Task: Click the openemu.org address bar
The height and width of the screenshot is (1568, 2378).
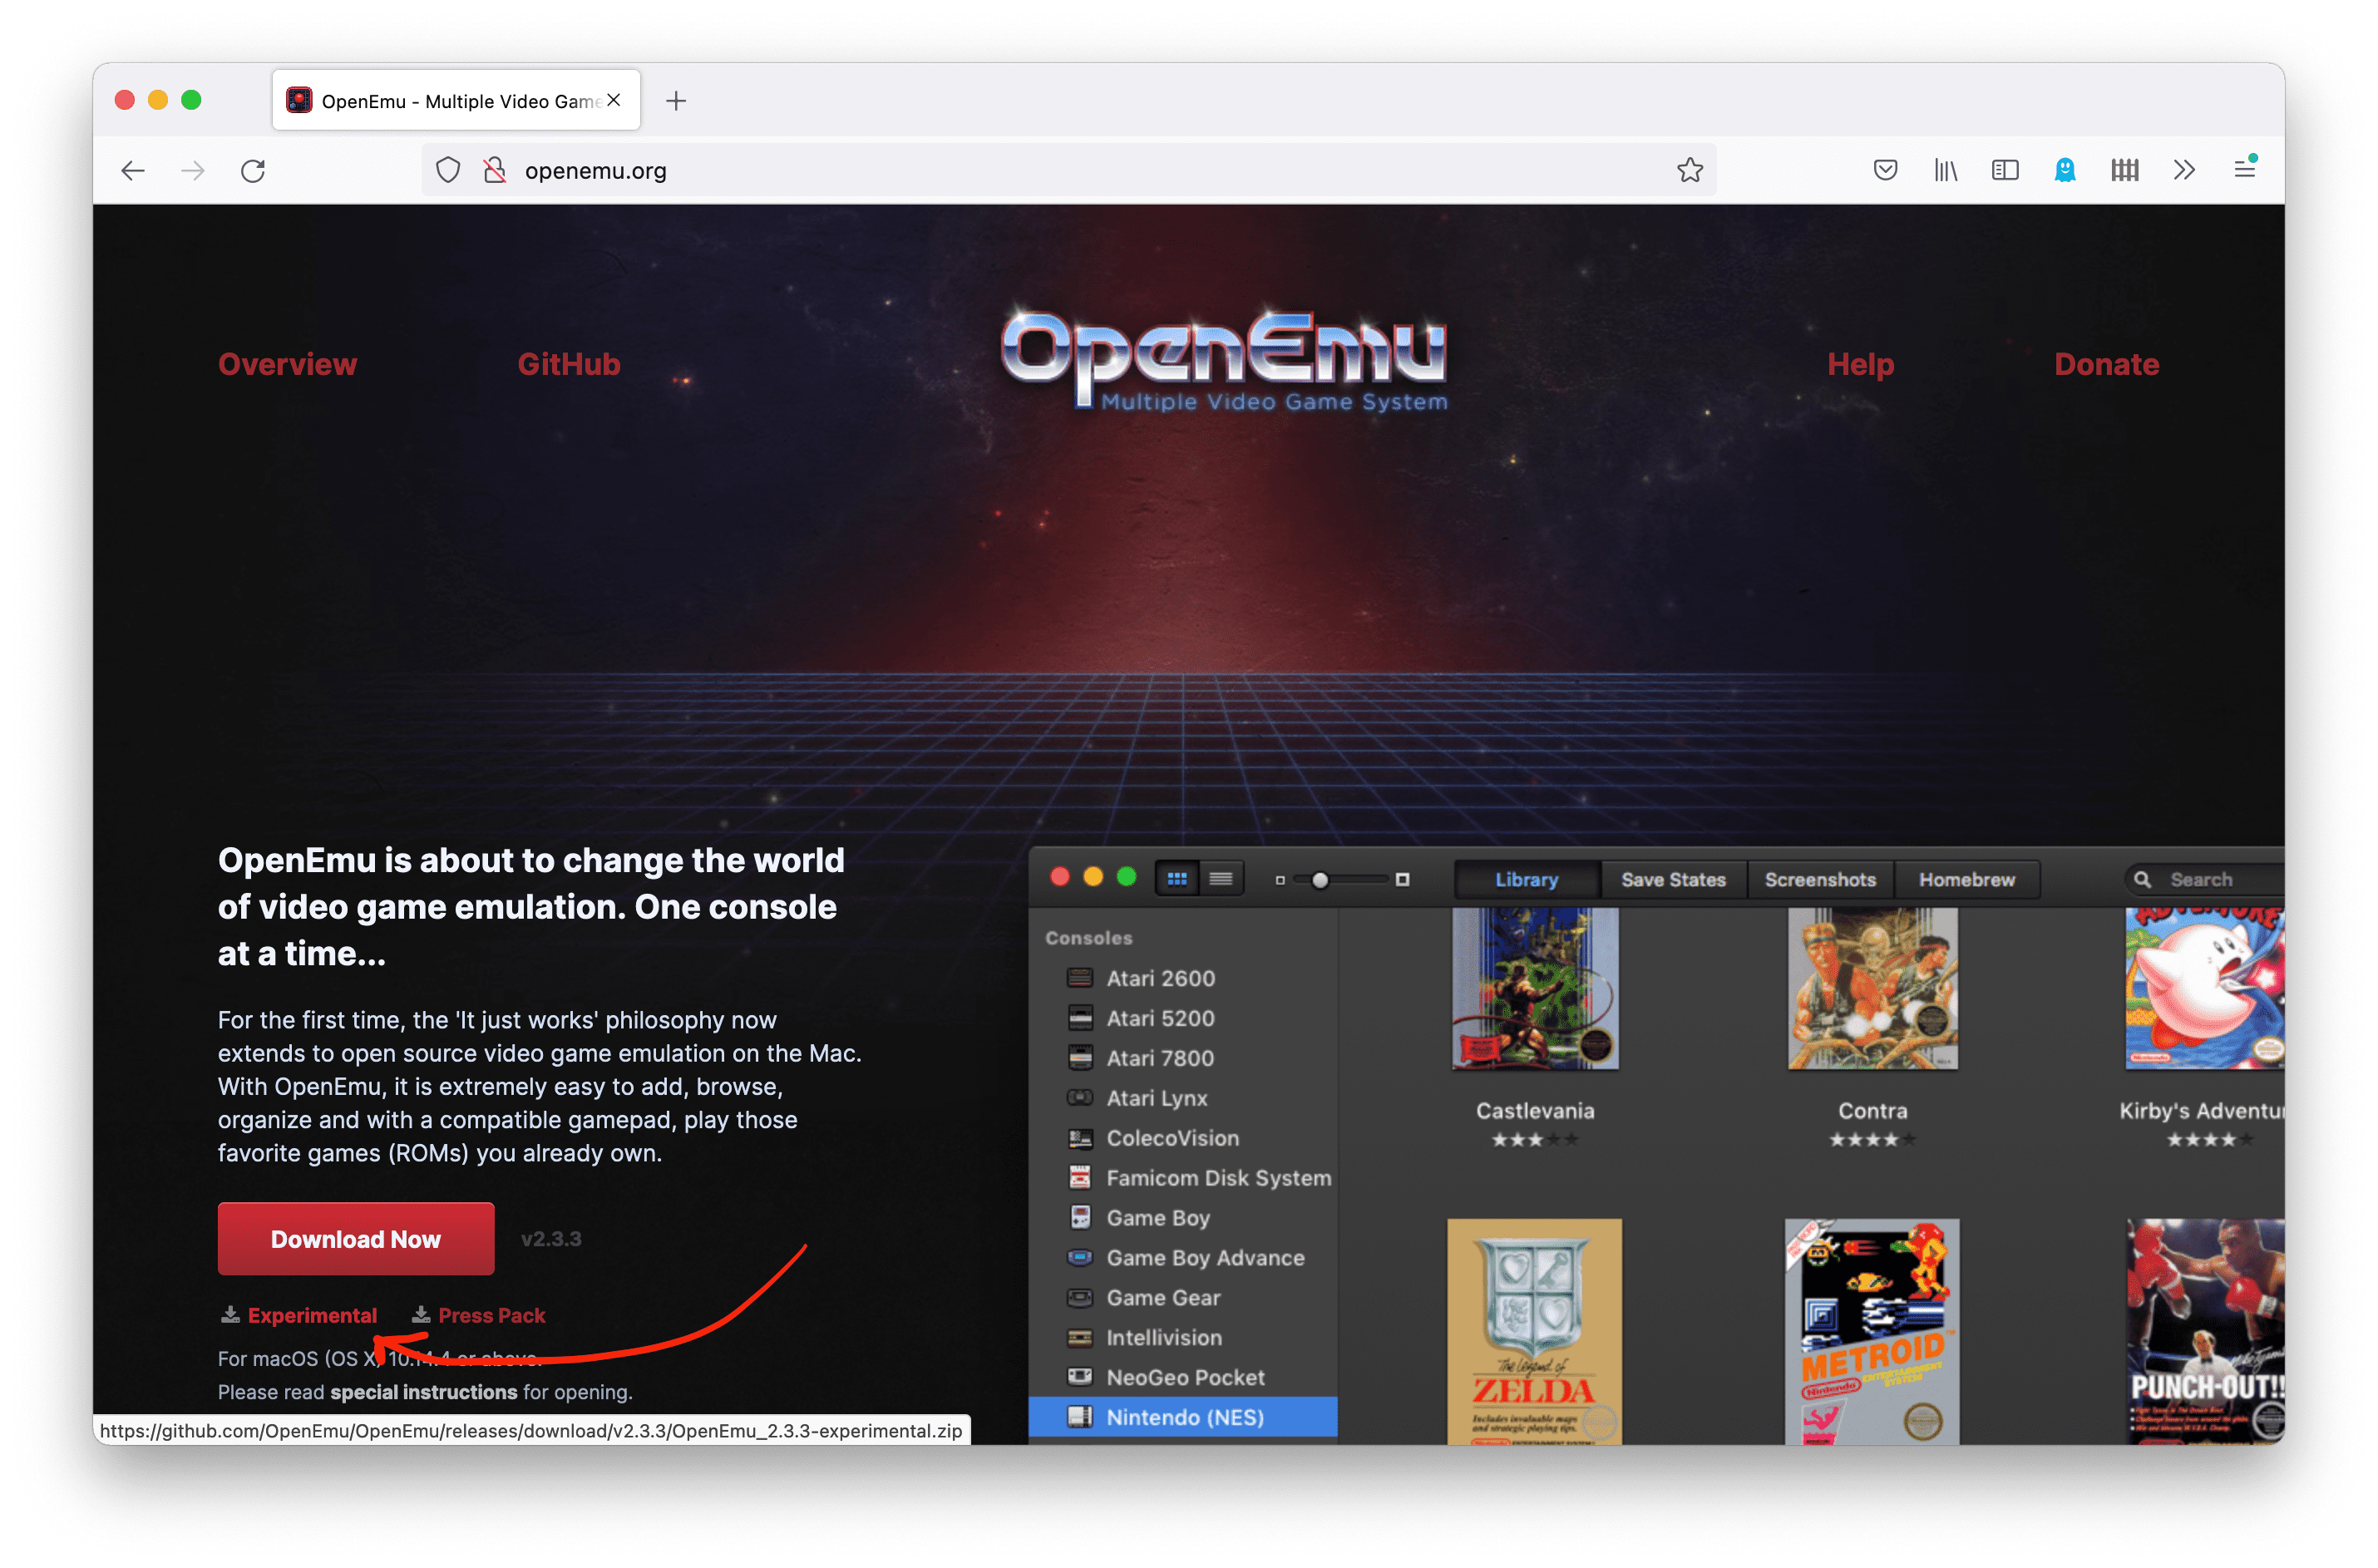Action: [x=1069, y=170]
